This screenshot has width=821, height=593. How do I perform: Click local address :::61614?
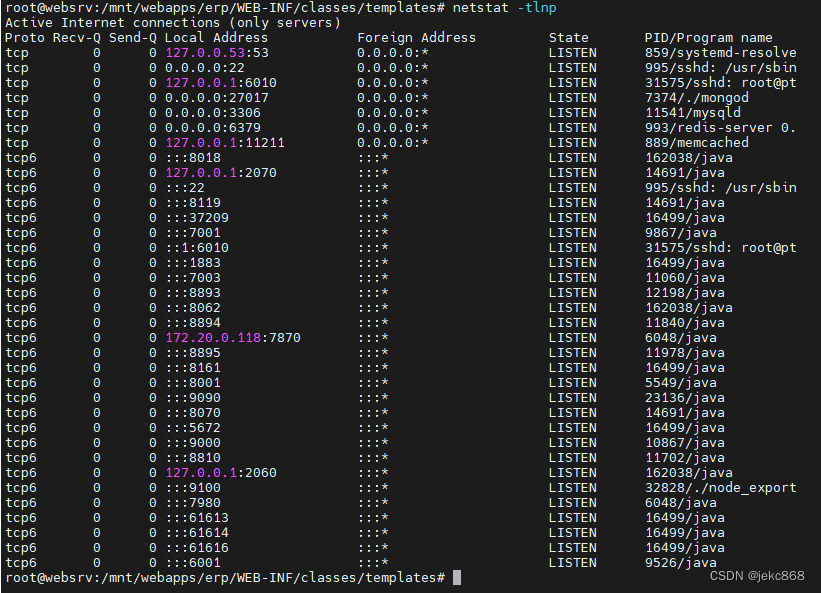(197, 533)
